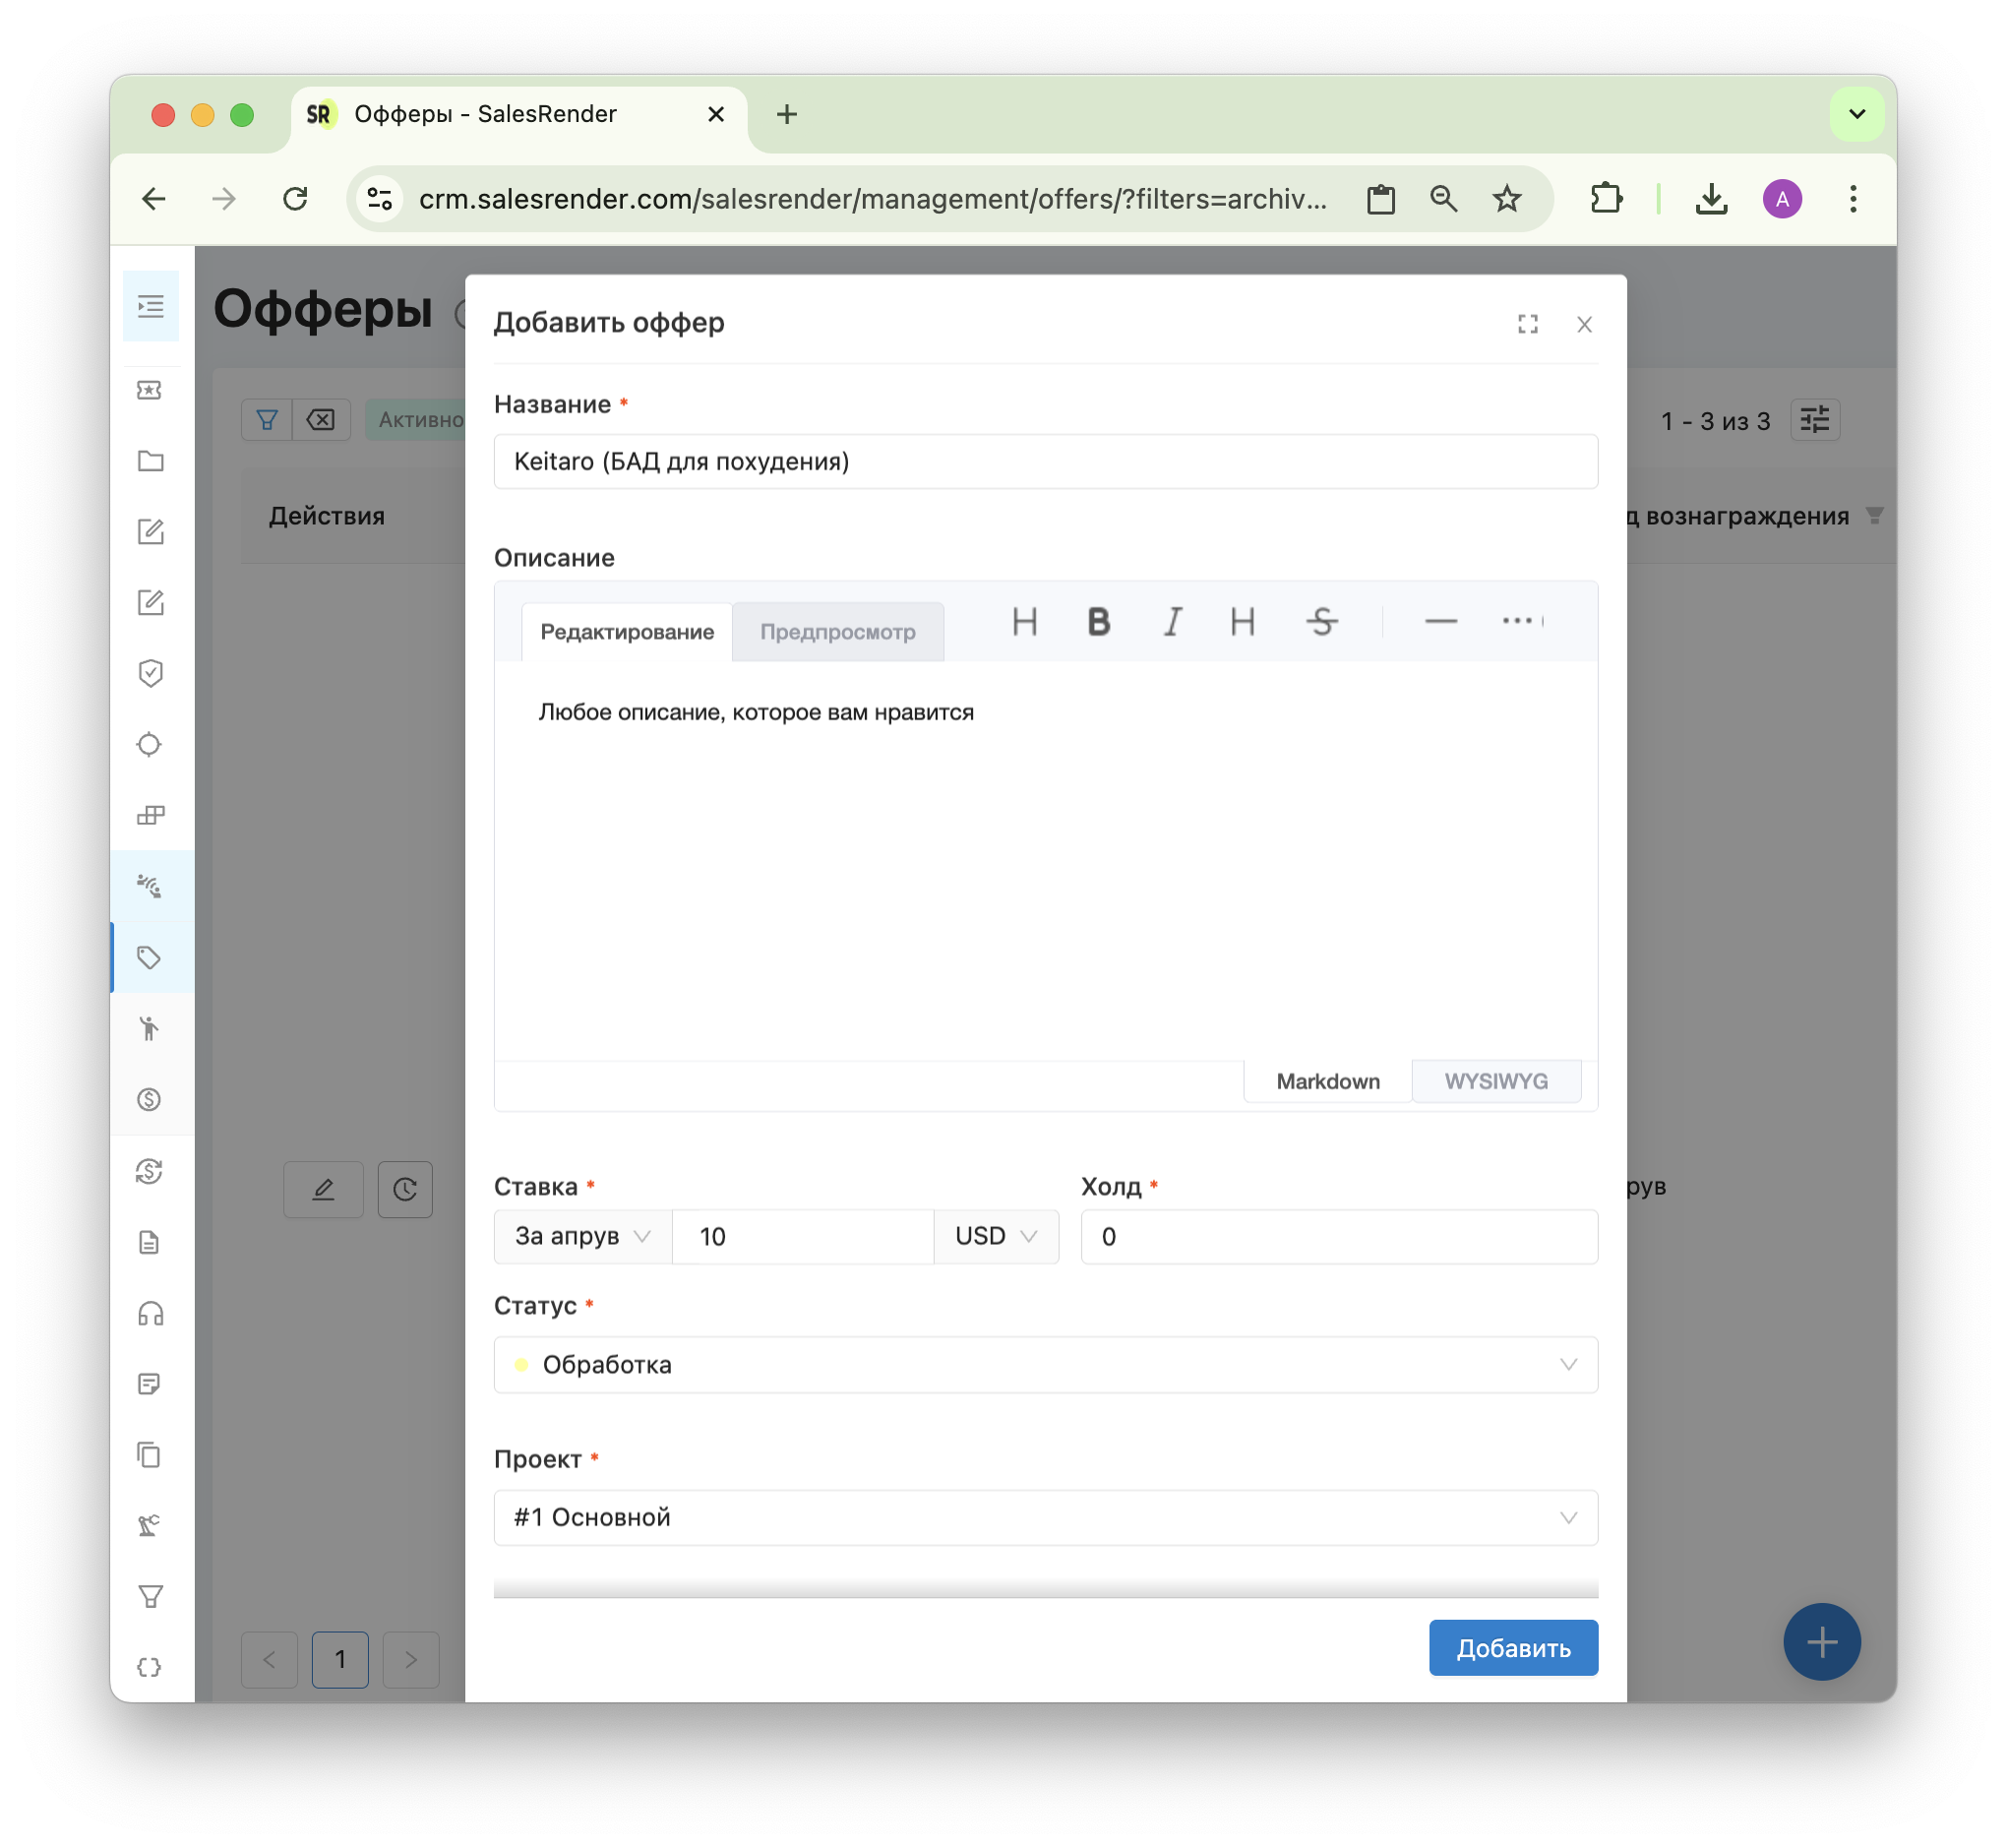Open Chrome three-dot menu
This screenshot has width=2007, height=1848.
pyautogui.click(x=1853, y=199)
